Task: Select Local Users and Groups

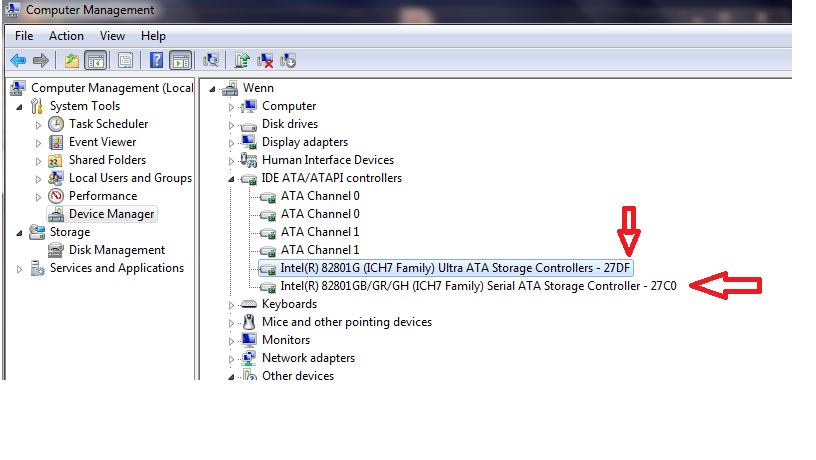Action: point(130,178)
